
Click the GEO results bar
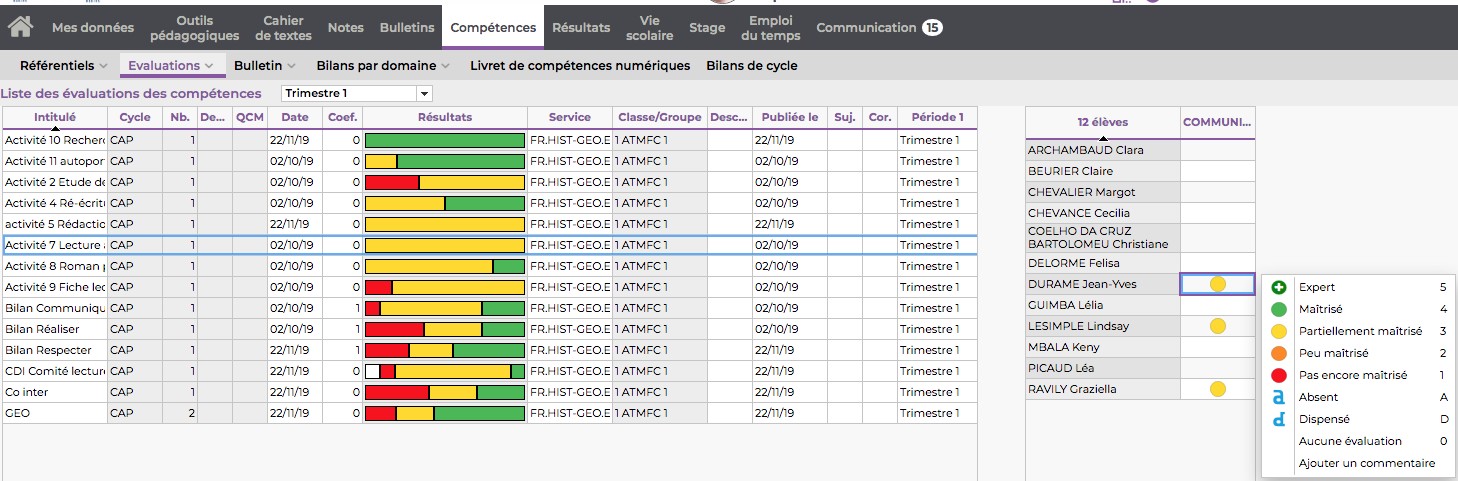tap(445, 413)
